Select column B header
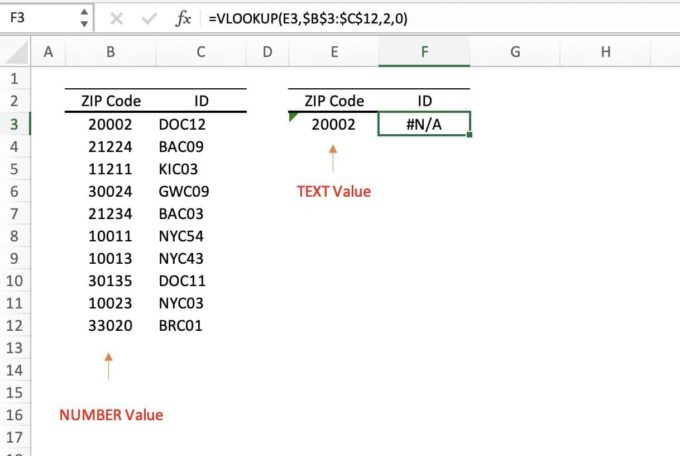Viewport: 680px width, 456px height. pos(109,52)
